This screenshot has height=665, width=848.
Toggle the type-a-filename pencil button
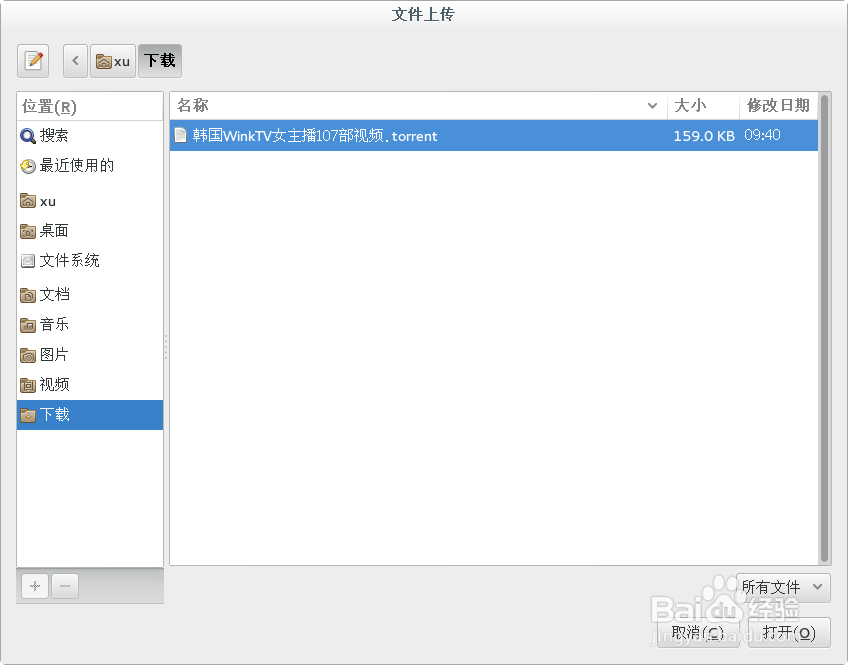[33, 61]
